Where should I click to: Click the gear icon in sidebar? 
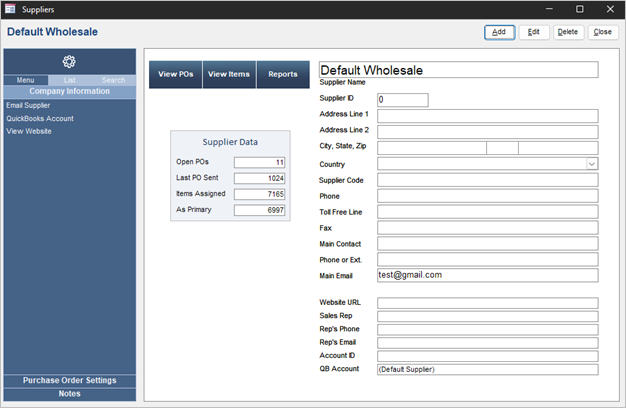tap(69, 62)
